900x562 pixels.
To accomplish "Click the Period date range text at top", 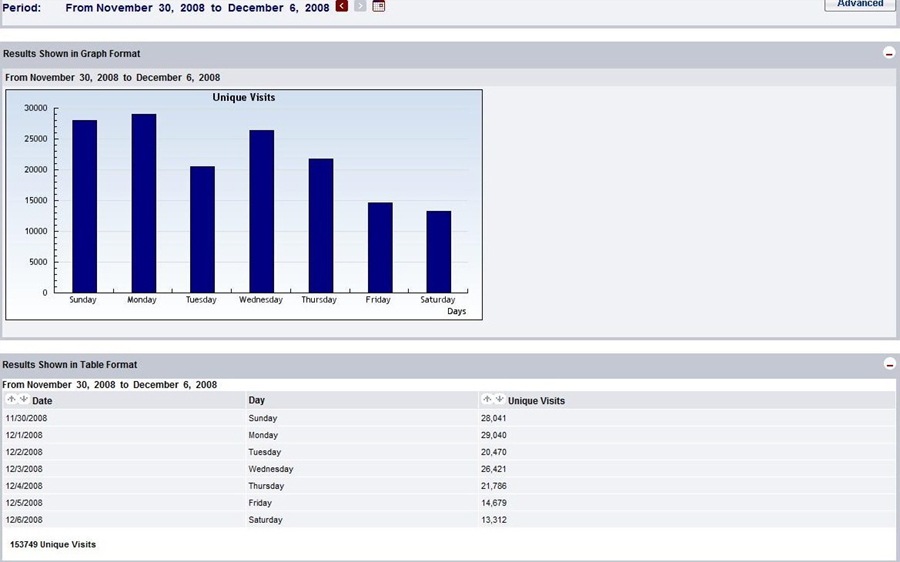I will pos(197,7).
